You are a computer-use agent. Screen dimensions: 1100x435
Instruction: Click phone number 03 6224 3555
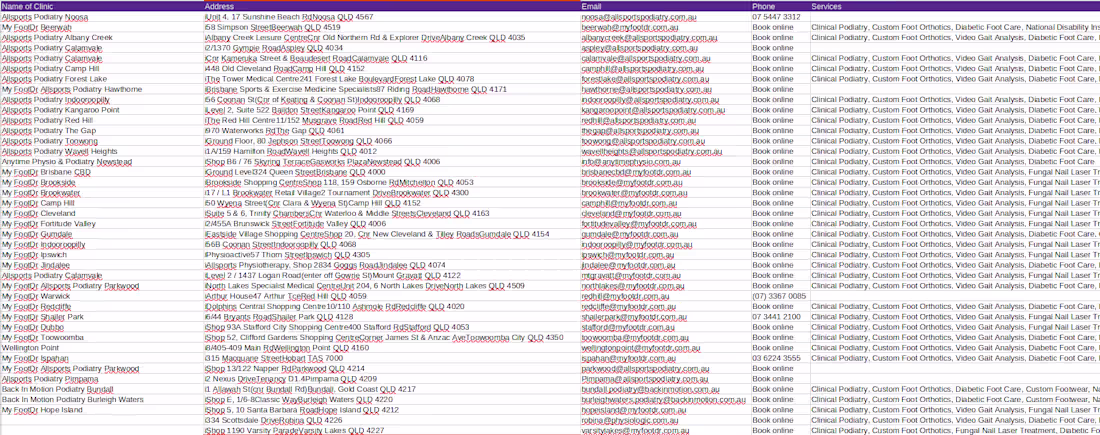pos(780,358)
